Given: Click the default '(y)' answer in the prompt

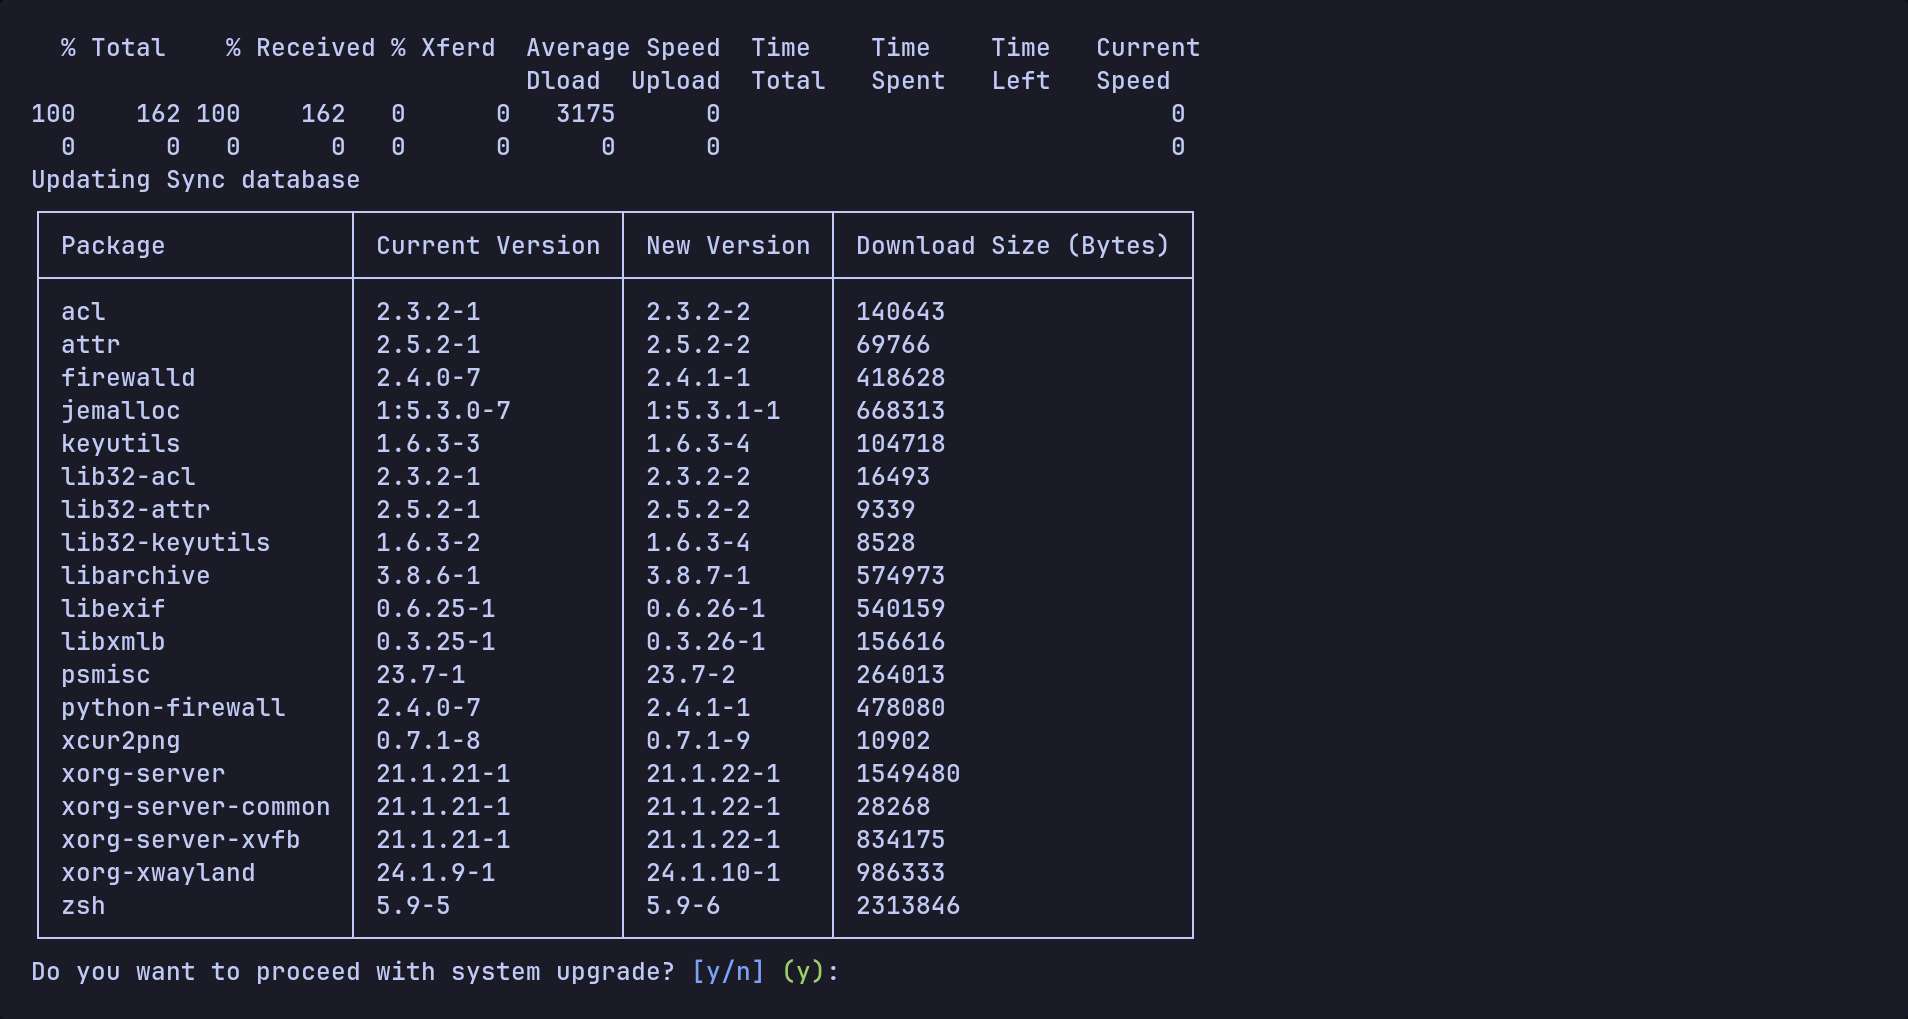Looking at the screenshot, I should tap(803, 972).
